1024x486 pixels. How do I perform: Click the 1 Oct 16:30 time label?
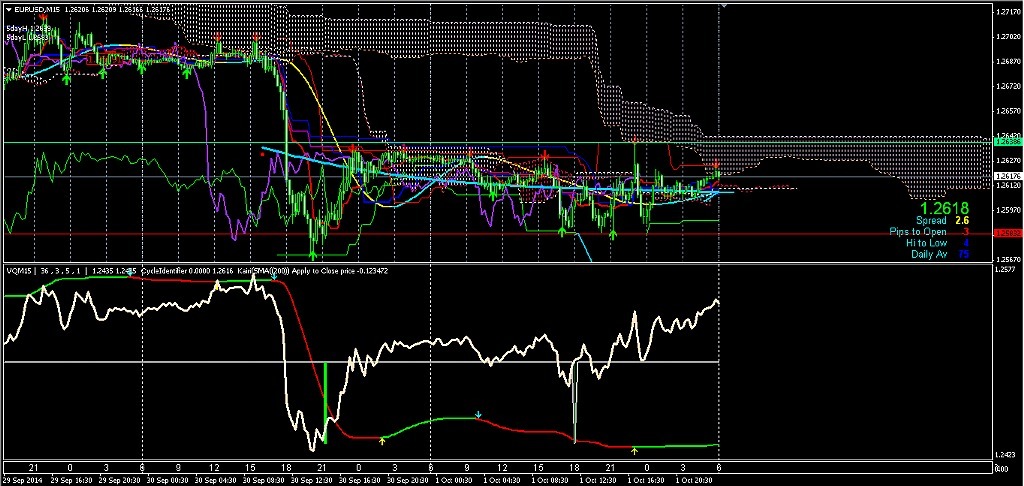tap(646, 479)
